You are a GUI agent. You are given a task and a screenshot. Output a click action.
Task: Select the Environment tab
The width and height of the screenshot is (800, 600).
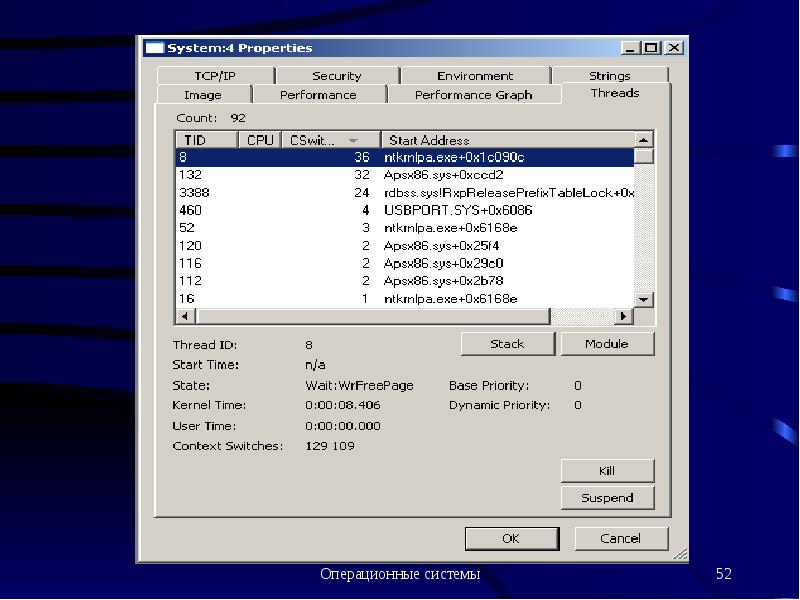pyautogui.click(x=474, y=76)
